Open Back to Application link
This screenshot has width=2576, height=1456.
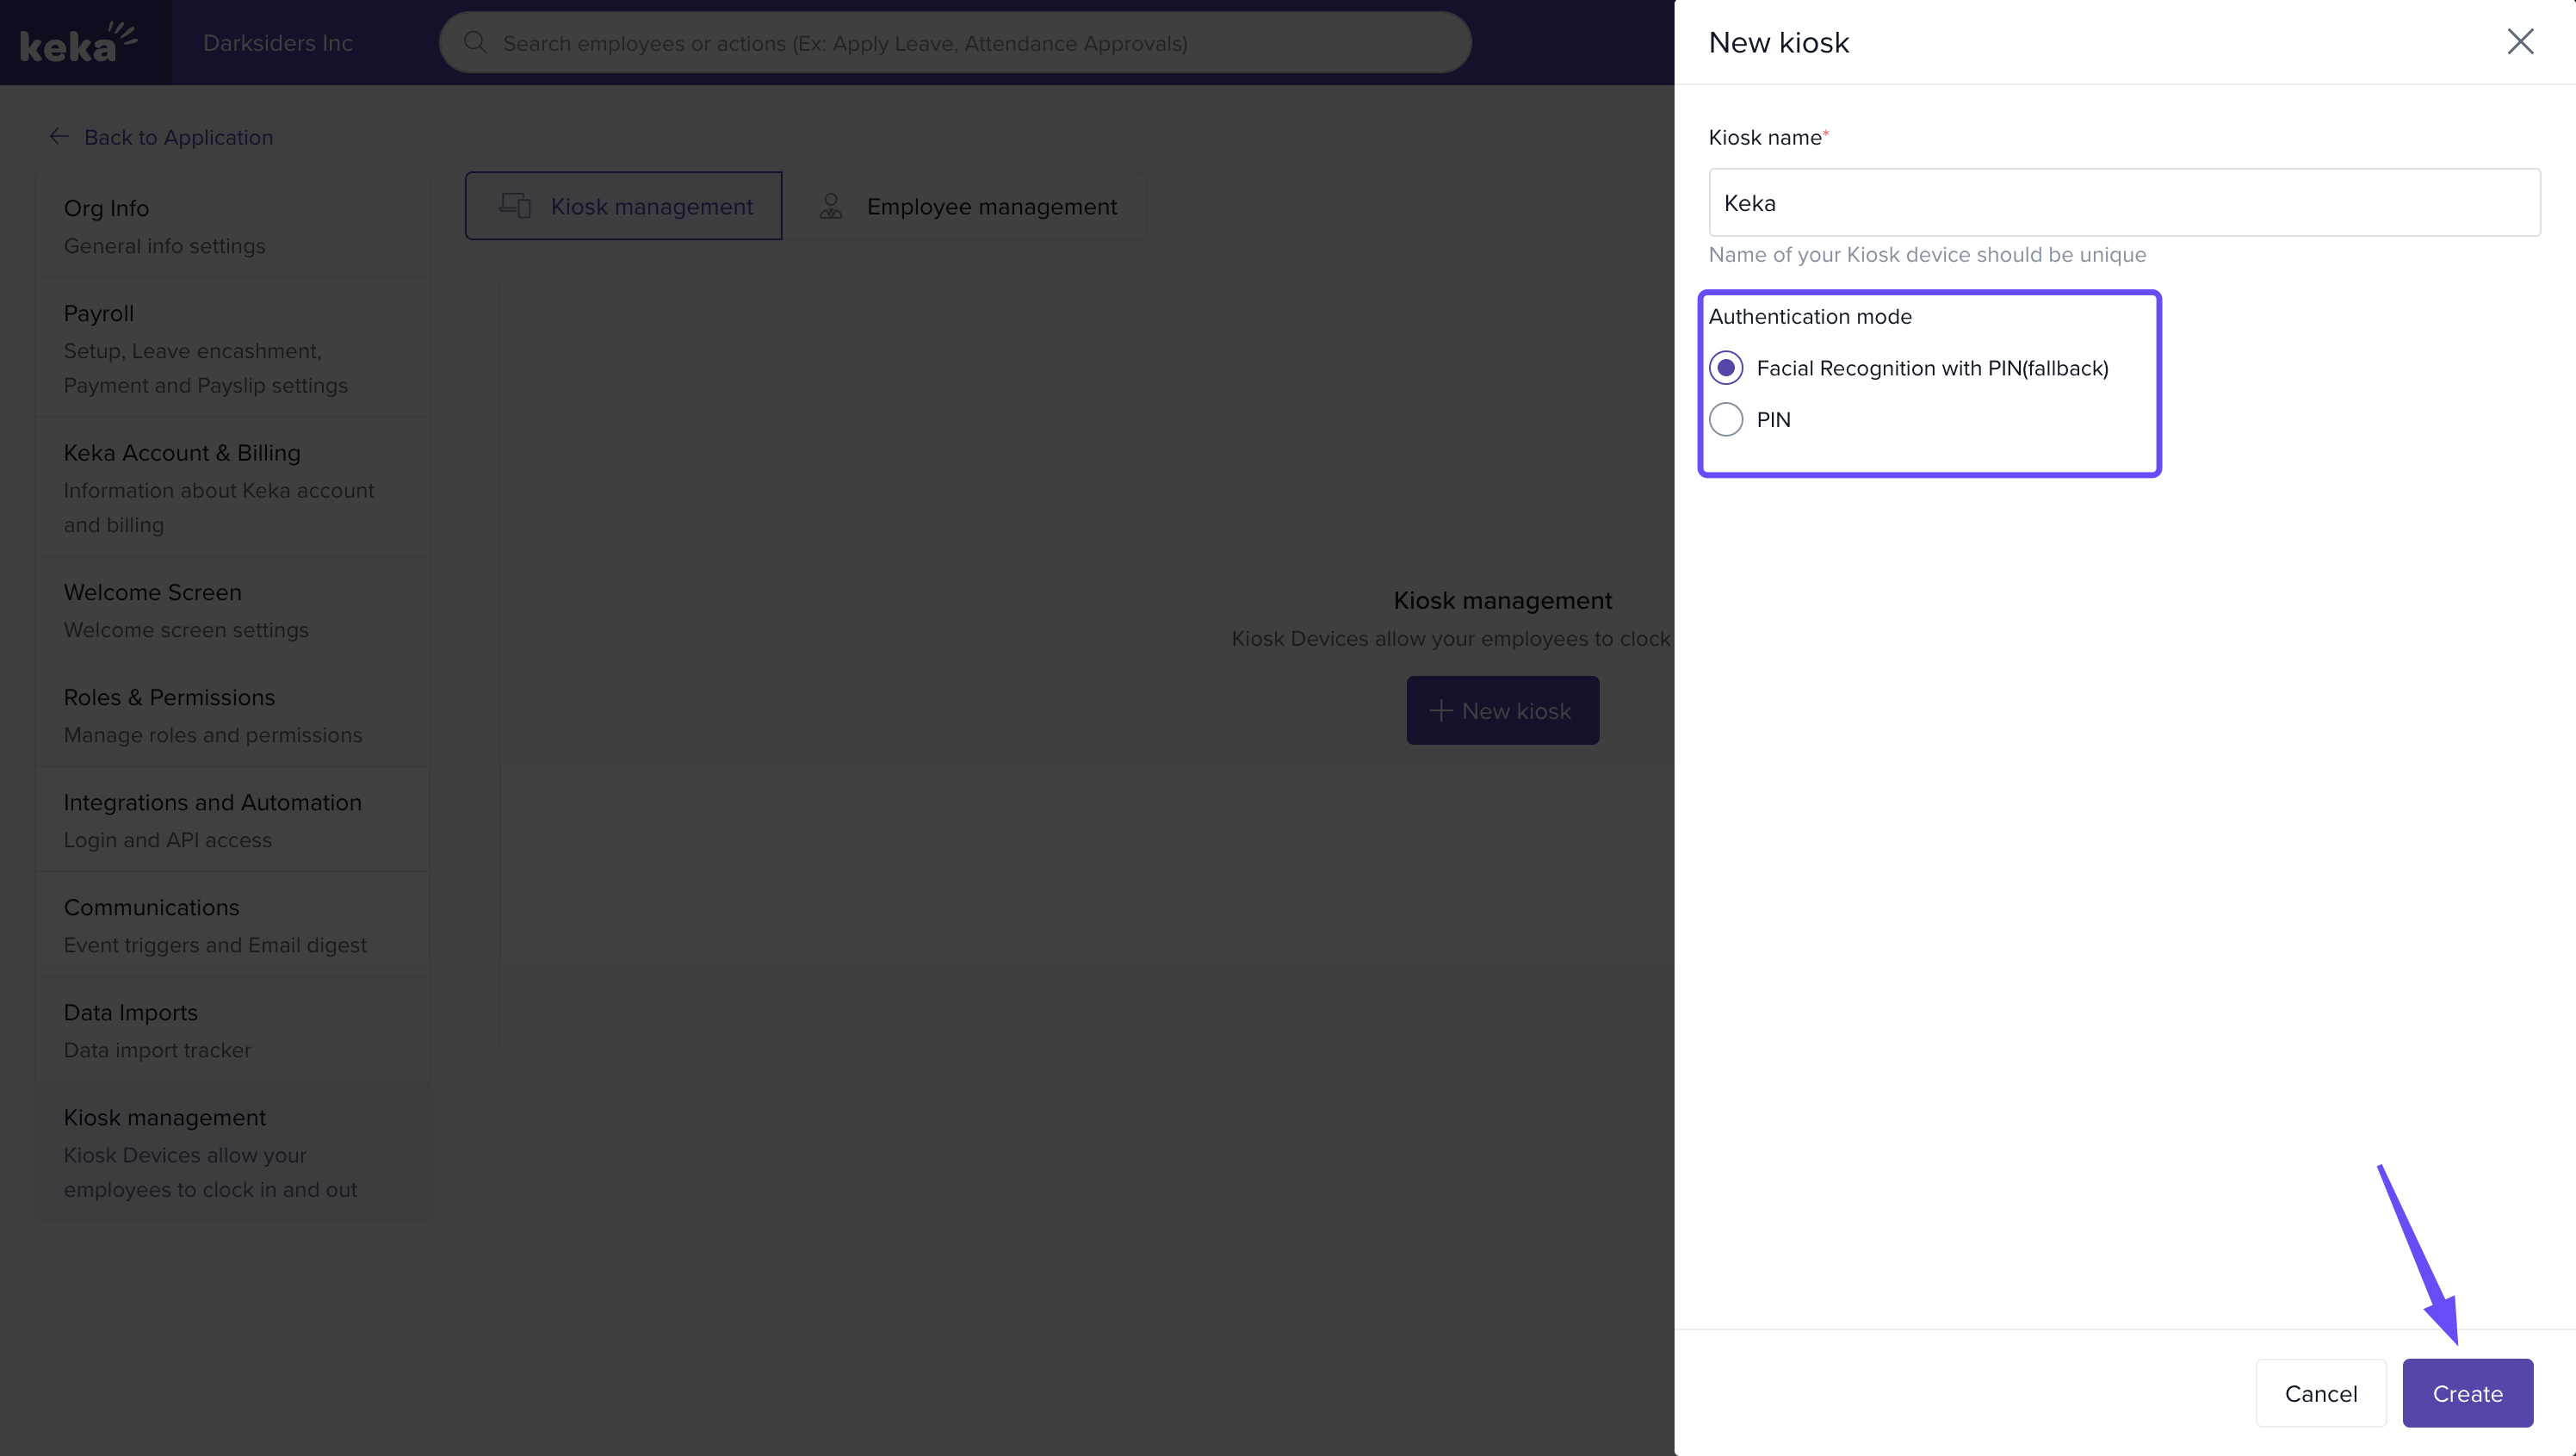tap(178, 138)
